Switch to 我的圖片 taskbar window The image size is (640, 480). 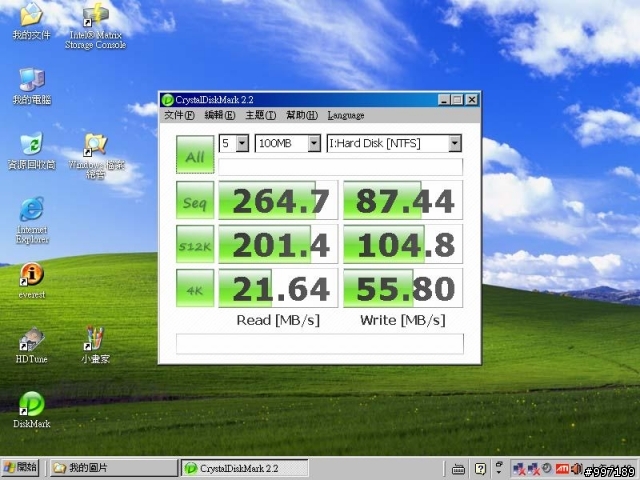[x=114, y=468]
